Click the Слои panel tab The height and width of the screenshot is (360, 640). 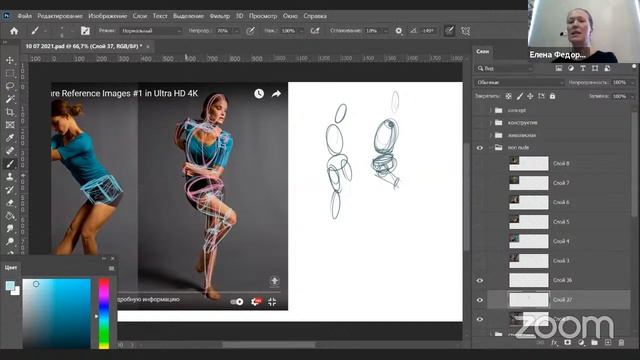tap(482, 51)
